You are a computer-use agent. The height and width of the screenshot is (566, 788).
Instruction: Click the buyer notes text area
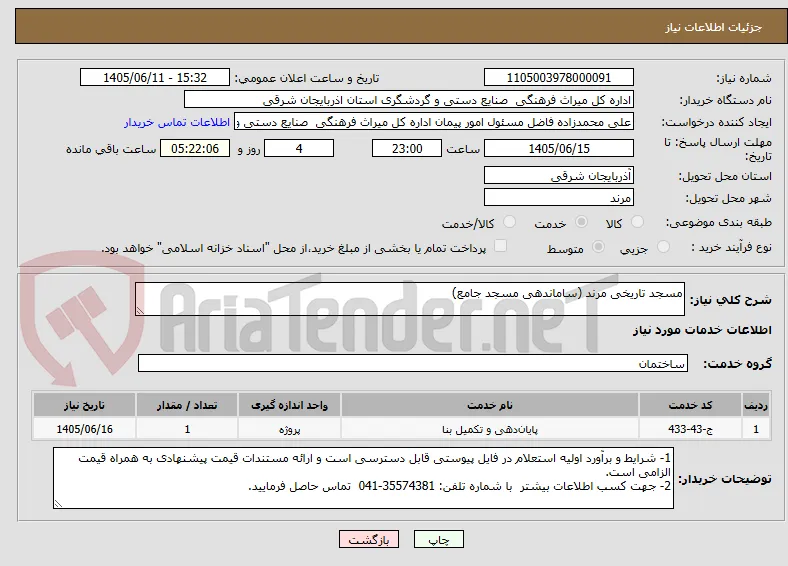tap(363, 478)
